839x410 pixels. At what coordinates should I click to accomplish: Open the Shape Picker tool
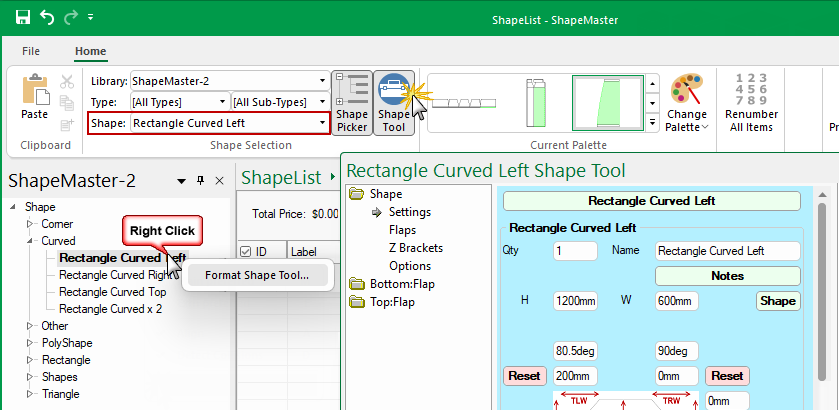pyautogui.click(x=351, y=102)
